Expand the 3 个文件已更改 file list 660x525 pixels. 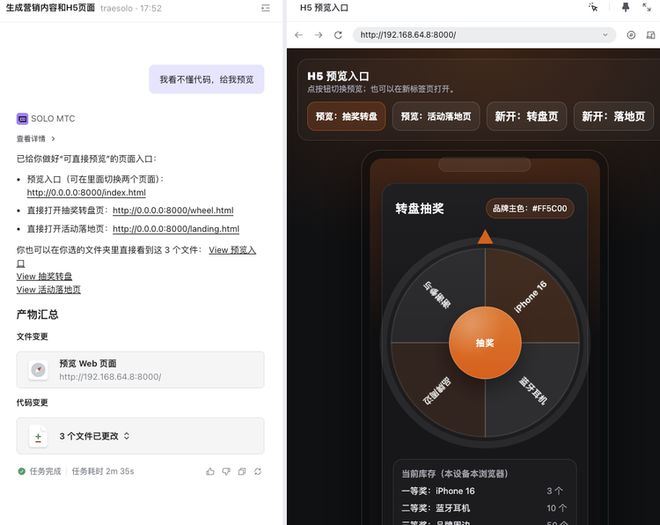click(x=127, y=436)
